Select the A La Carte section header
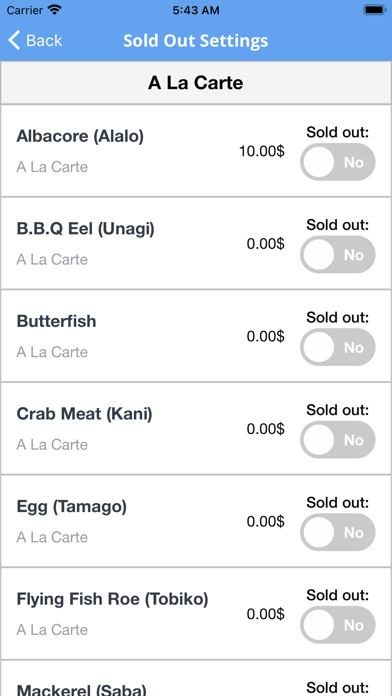Viewport: 392px width, 696px height. 196,83
